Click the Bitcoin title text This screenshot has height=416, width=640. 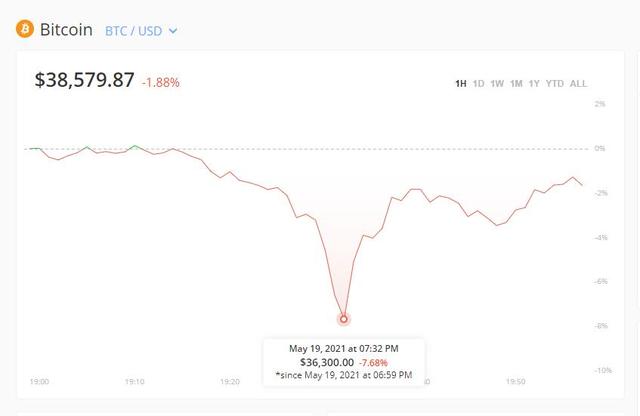[66, 30]
